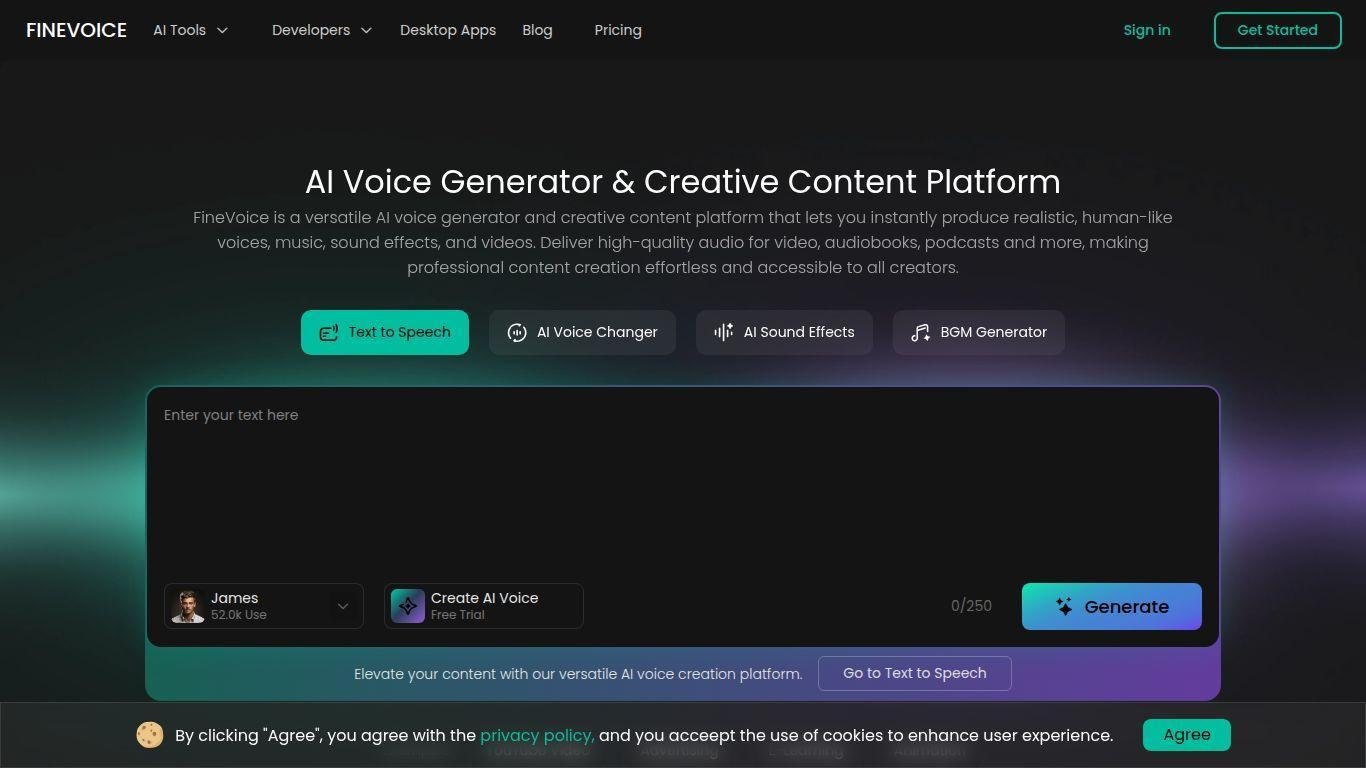The width and height of the screenshot is (1366, 768).
Task: Click the sparkle icon on the Generate button
Action: tap(1064, 606)
